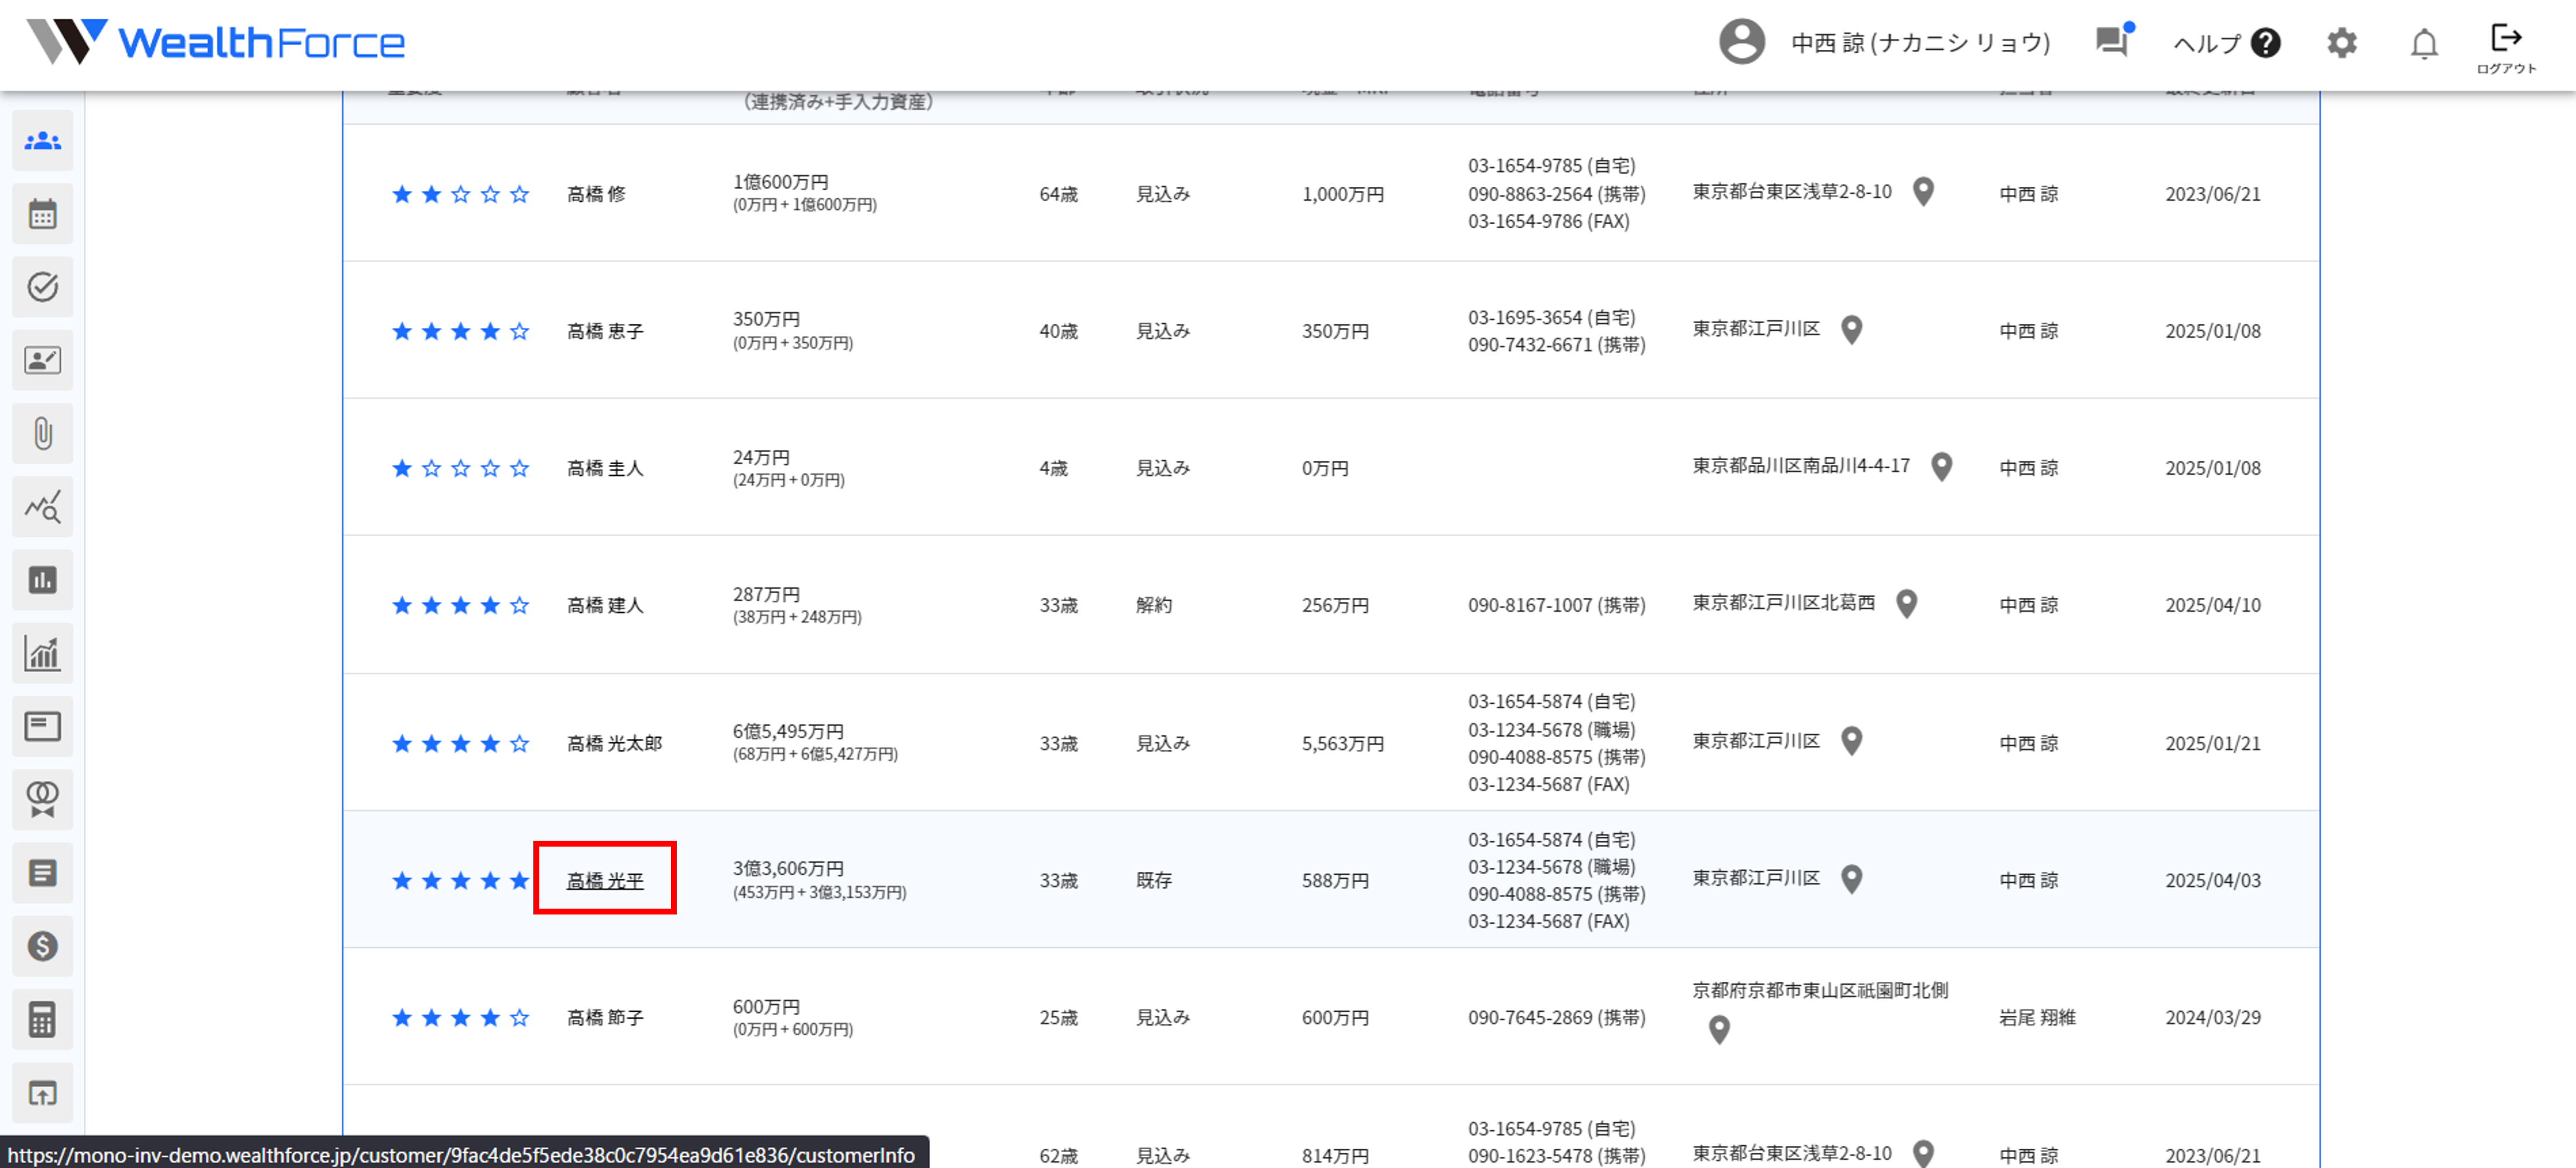Click the dollar coin sidebar icon
Screen dimensions: 2576x1168
pyautogui.click(x=42, y=945)
